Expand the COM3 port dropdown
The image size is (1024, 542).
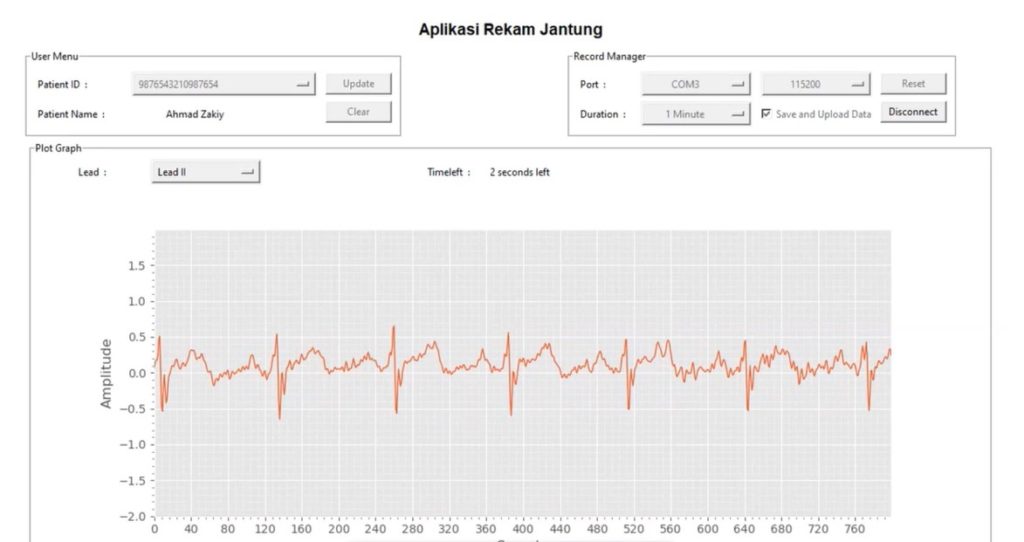[695, 85]
